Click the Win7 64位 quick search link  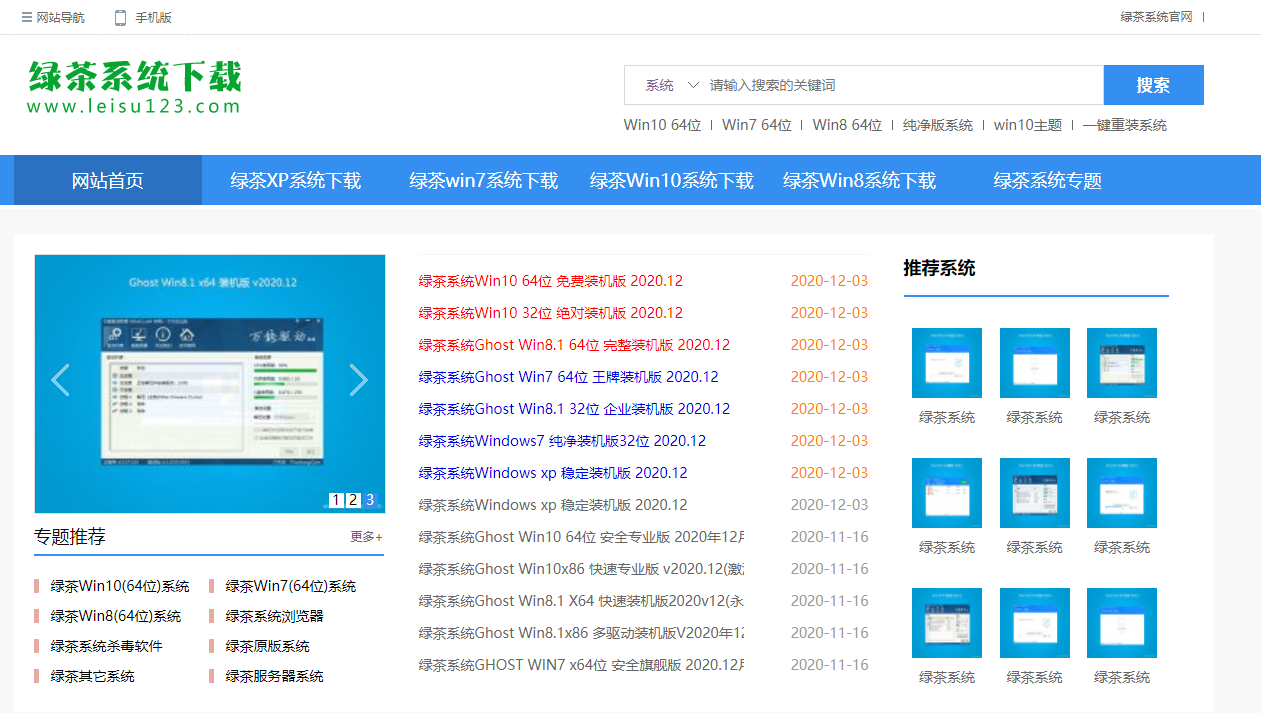pyautogui.click(x=756, y=125)
